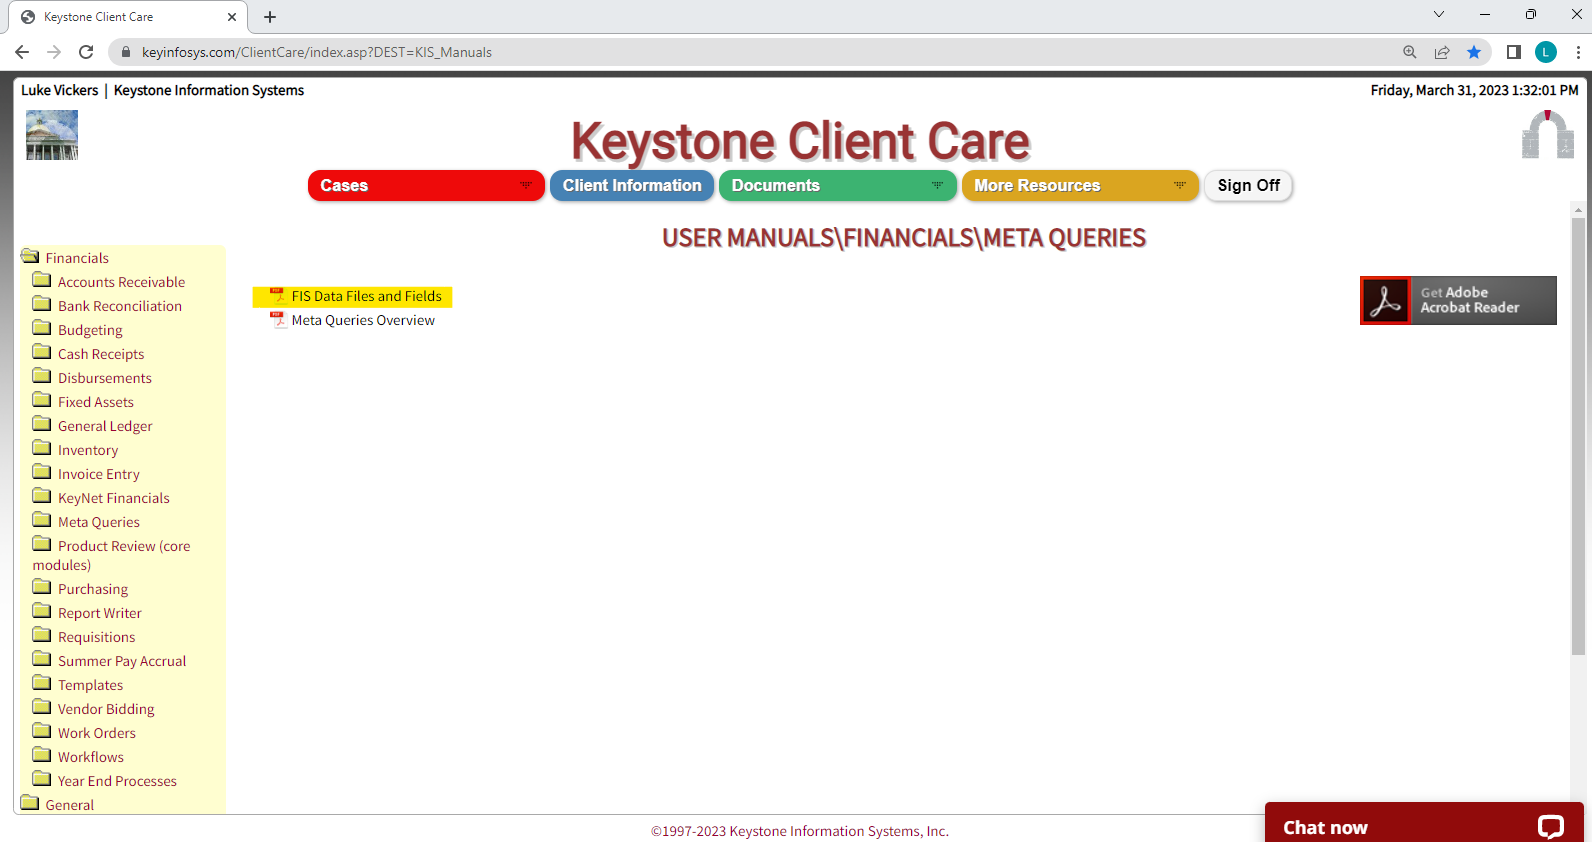Expand the Documents dropdown arrow
The height and width of the screenshot is (842, 1592).
(937, 185)
